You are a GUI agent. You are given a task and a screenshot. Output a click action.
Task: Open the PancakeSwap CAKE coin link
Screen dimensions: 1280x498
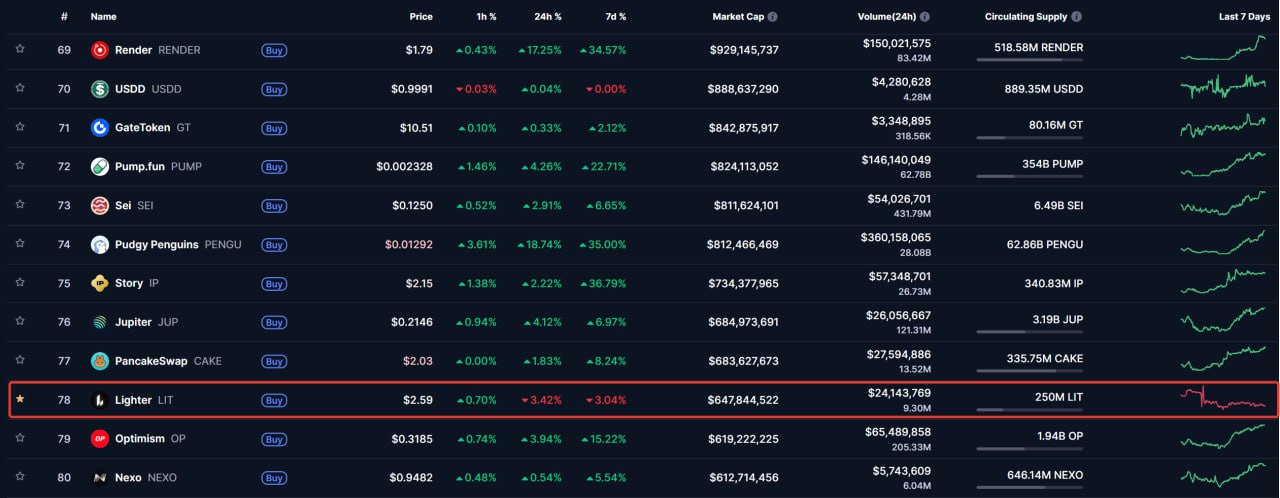168,361
